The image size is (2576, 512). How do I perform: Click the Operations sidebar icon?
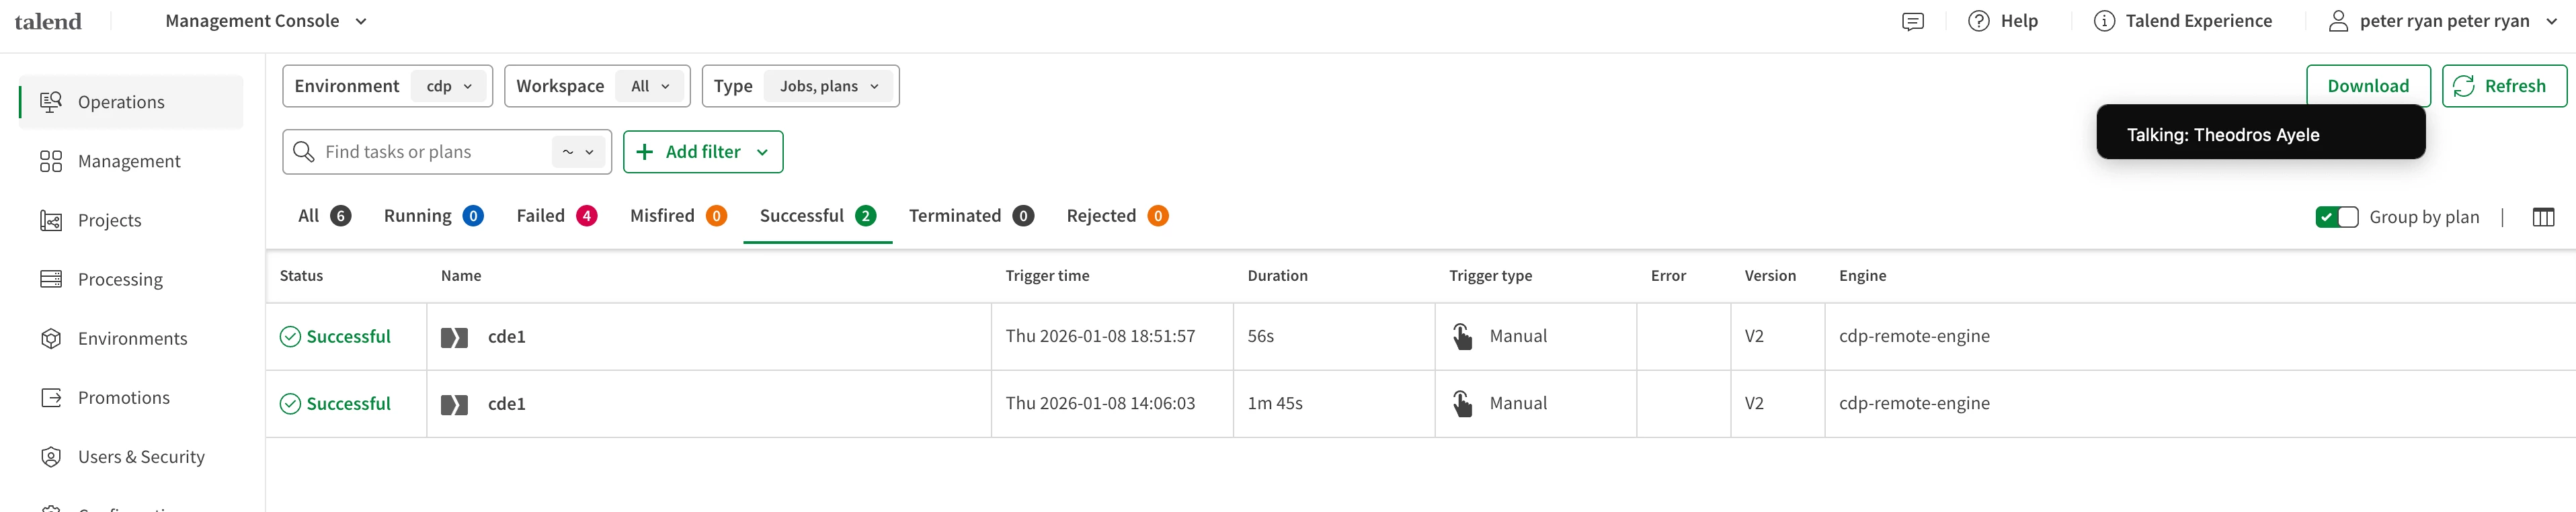pos(51,102)
